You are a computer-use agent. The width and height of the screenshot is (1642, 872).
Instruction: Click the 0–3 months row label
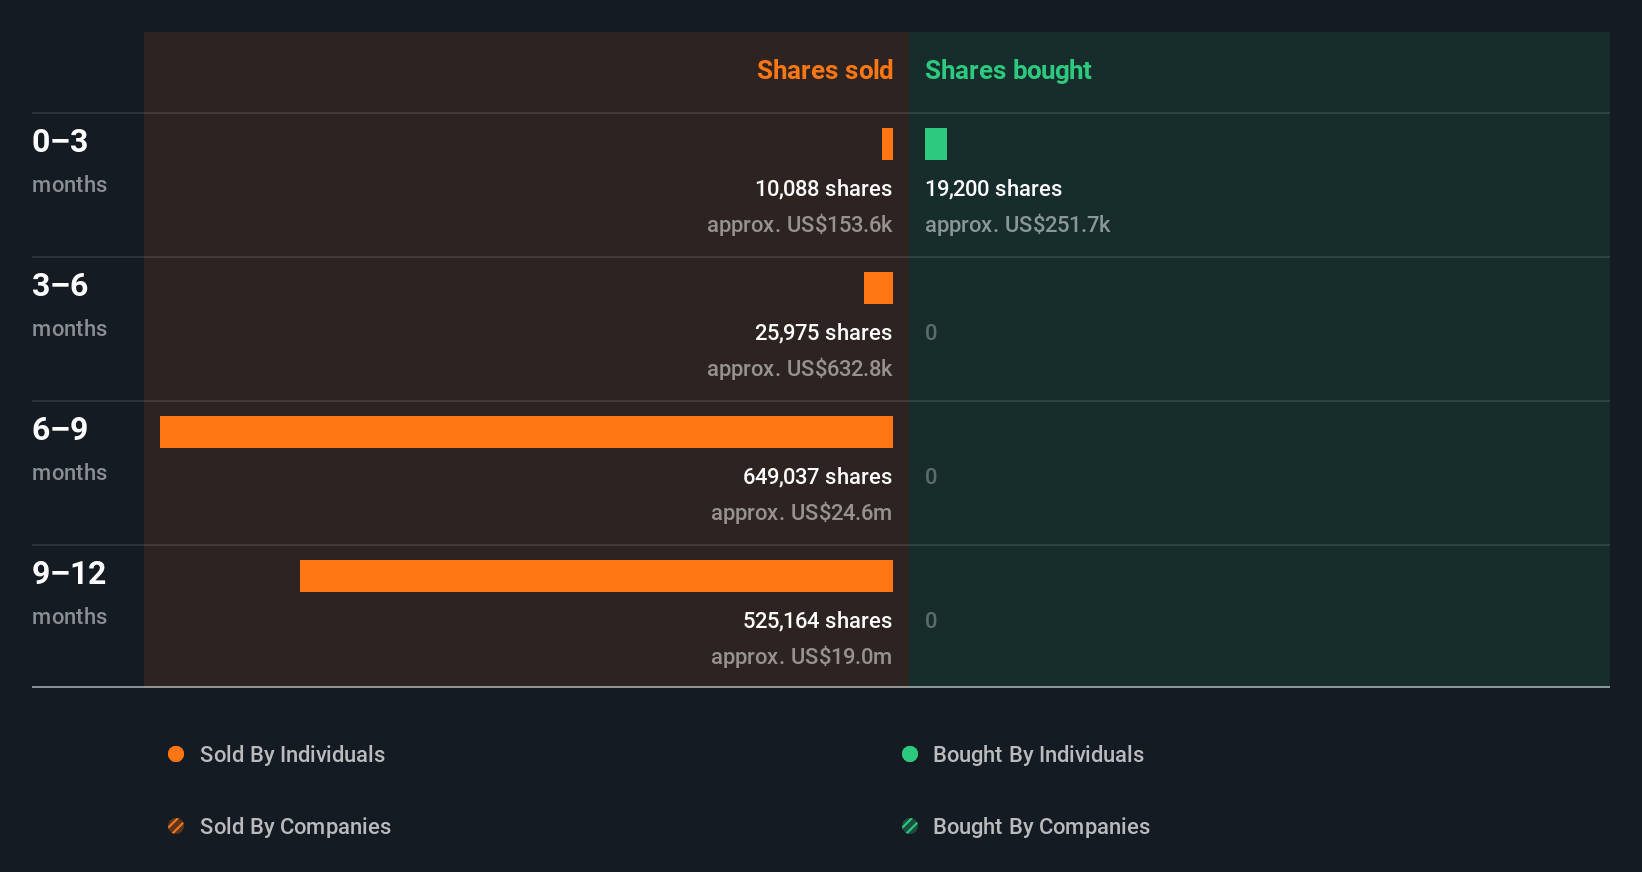click(69, 161)
